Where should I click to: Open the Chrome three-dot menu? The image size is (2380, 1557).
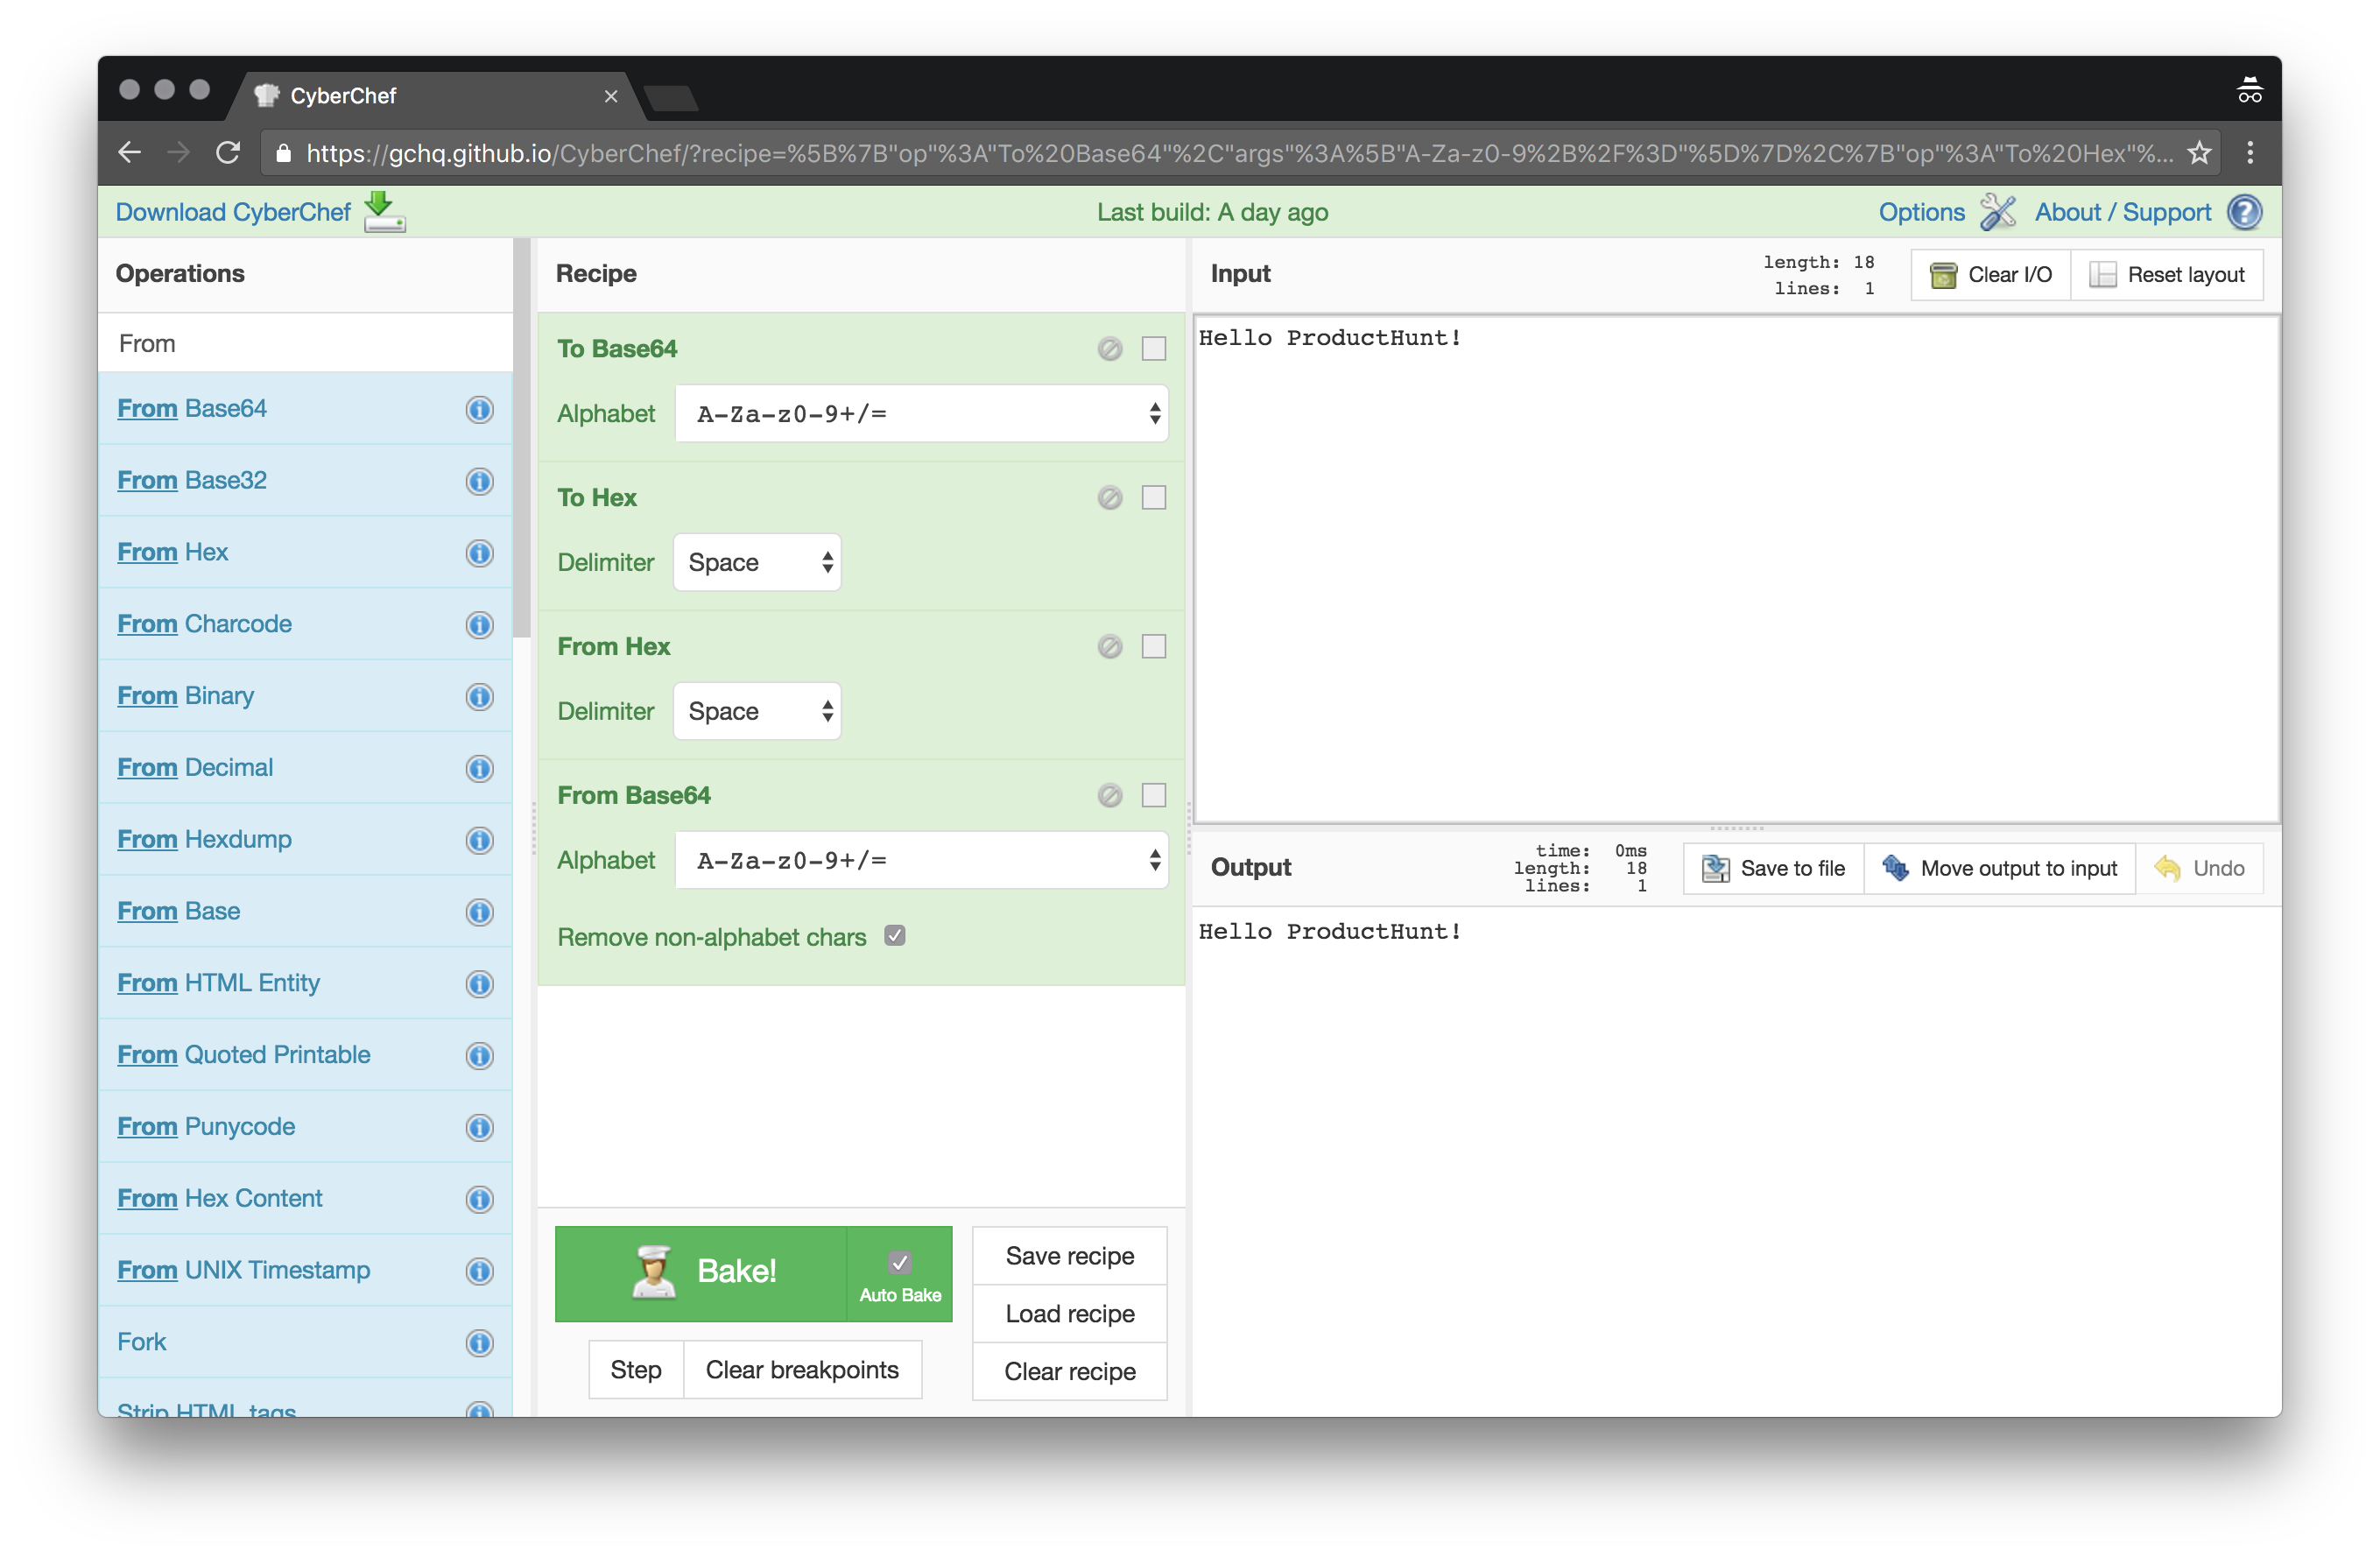pyautogui.click(x=2250, y=153)
